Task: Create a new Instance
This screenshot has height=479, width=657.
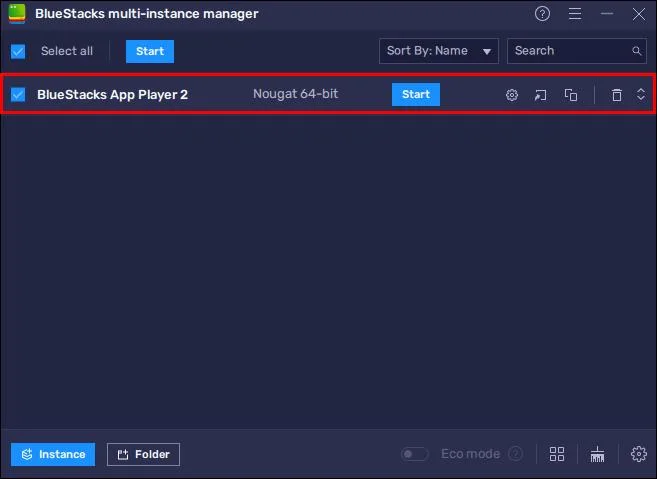Action: click(x=53, y=454)
